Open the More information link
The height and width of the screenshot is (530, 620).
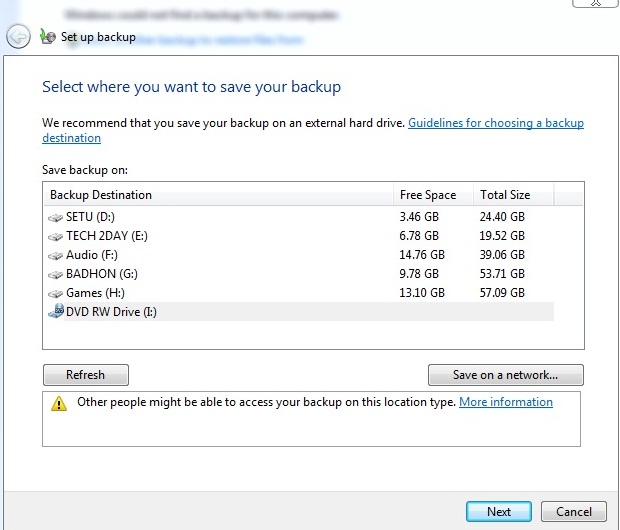[x=505, y=402]
